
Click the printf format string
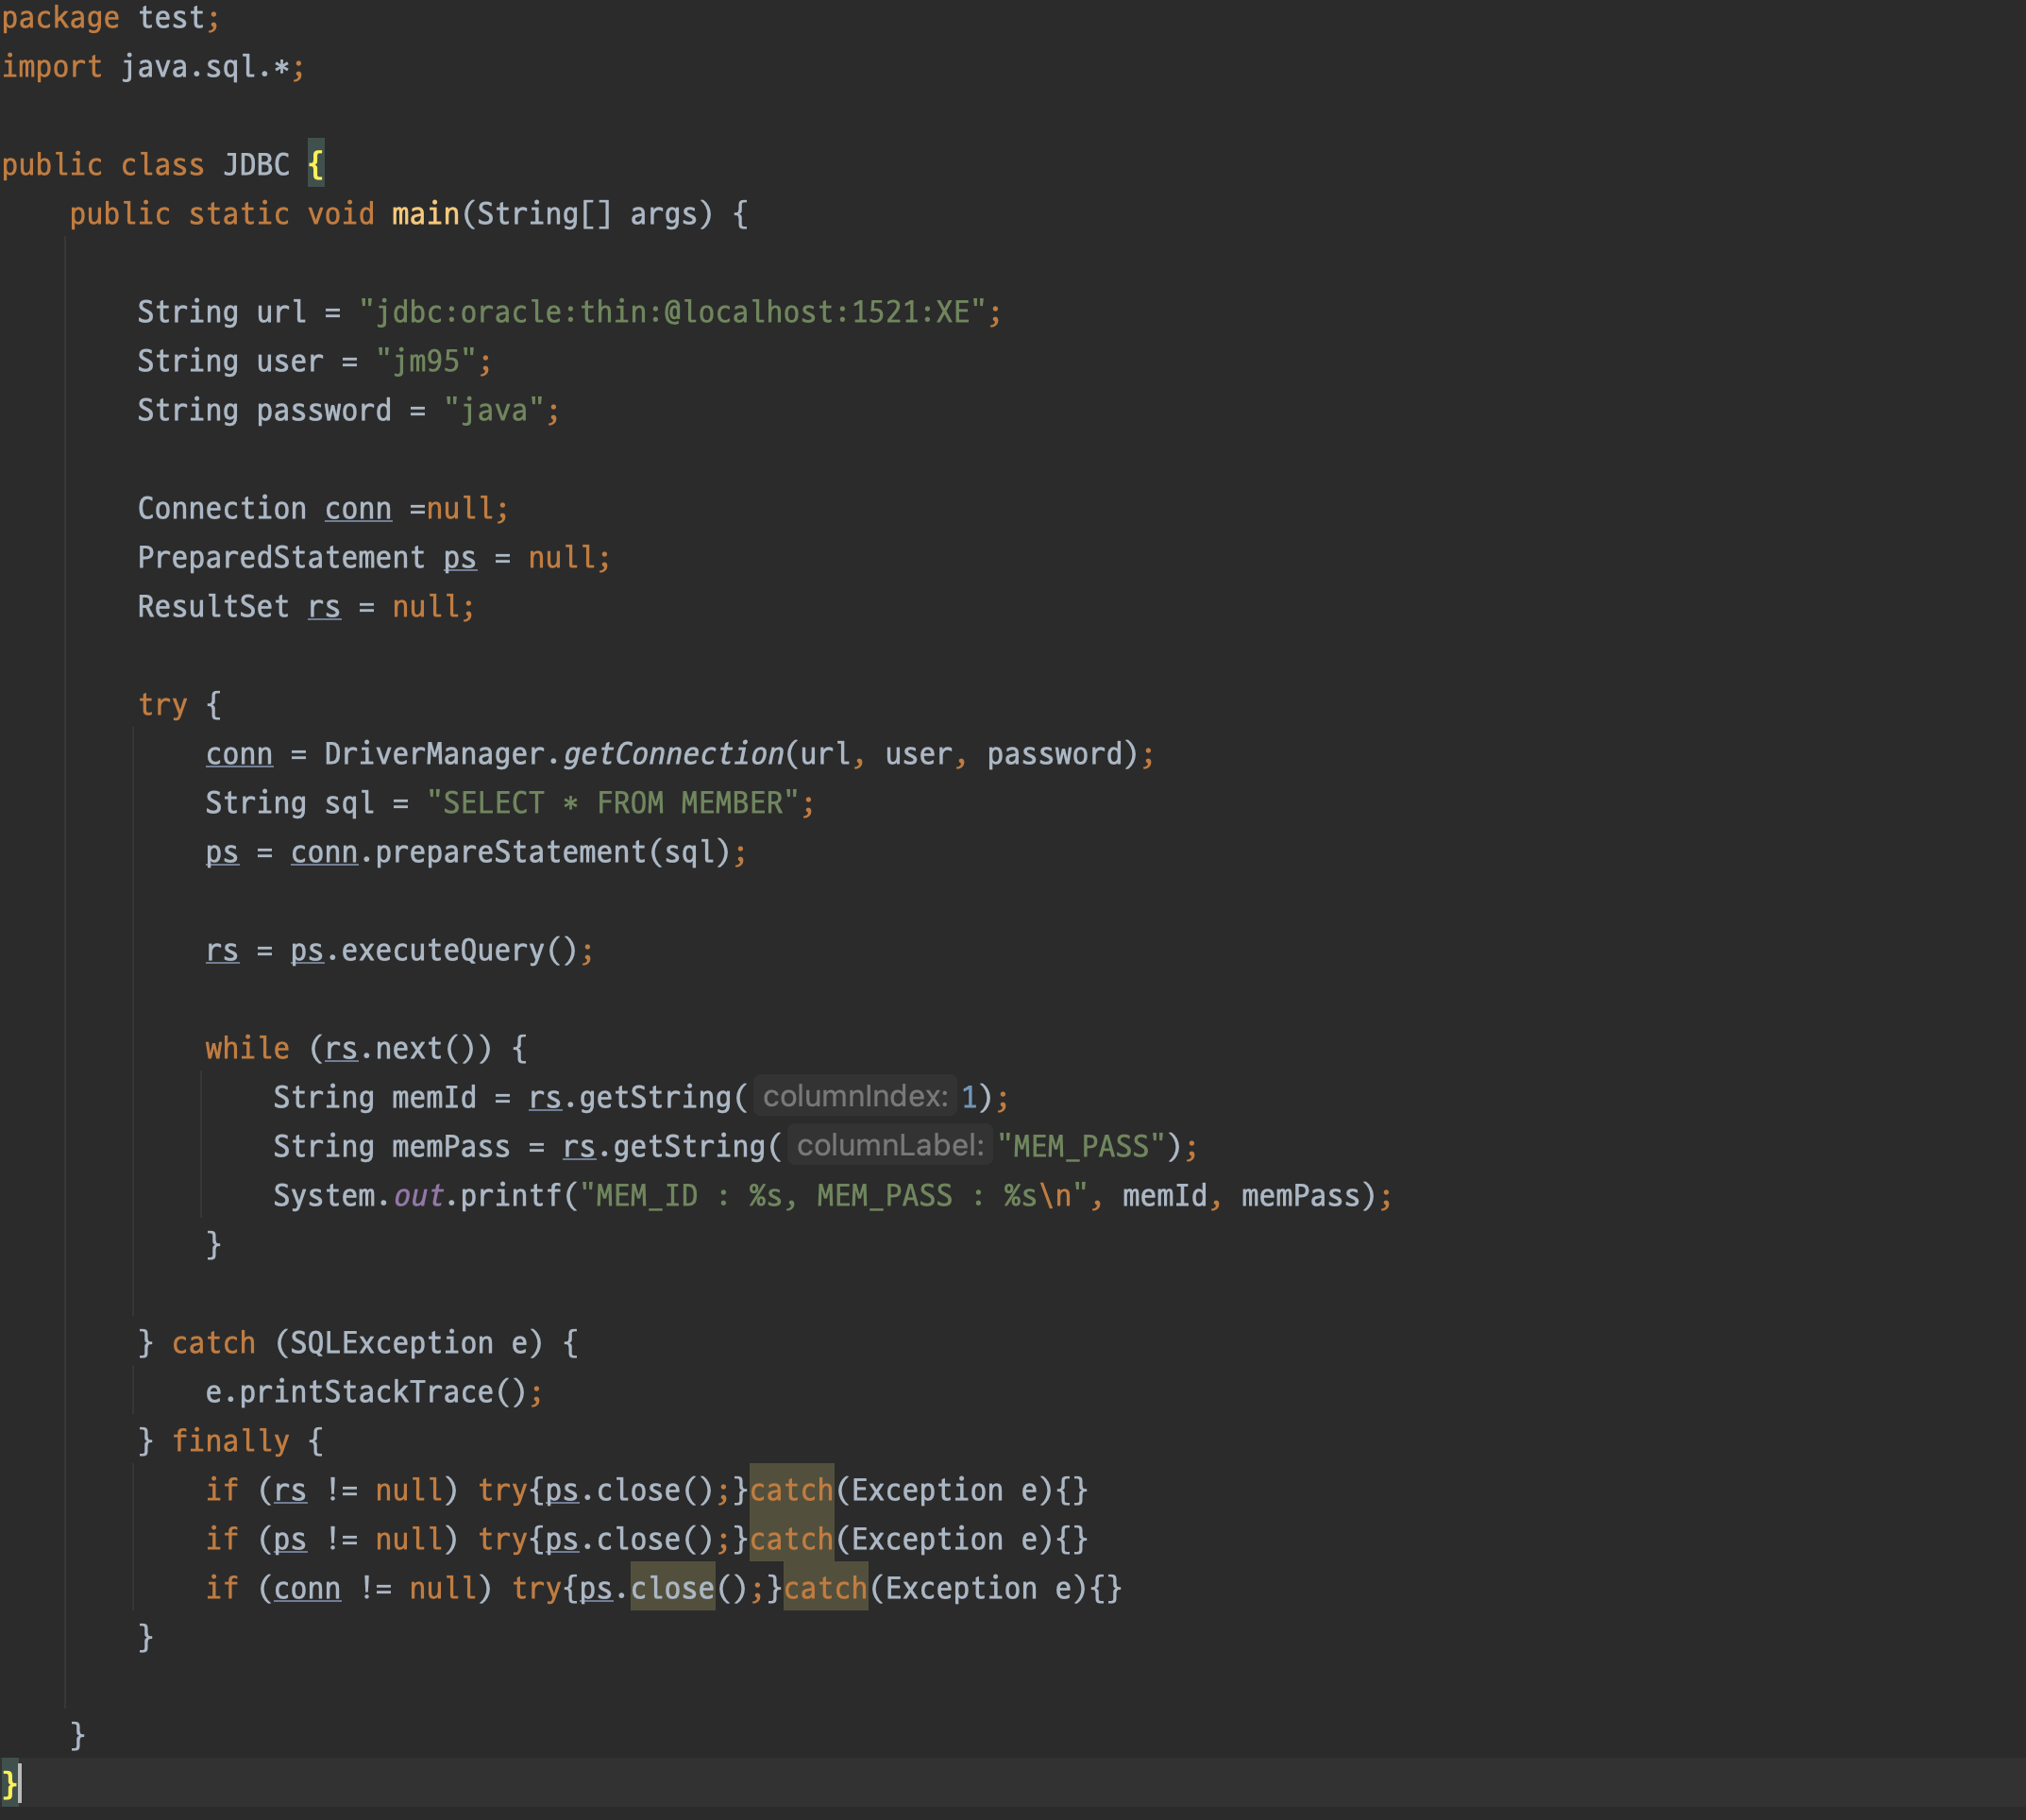click(x=833, y=1195)
